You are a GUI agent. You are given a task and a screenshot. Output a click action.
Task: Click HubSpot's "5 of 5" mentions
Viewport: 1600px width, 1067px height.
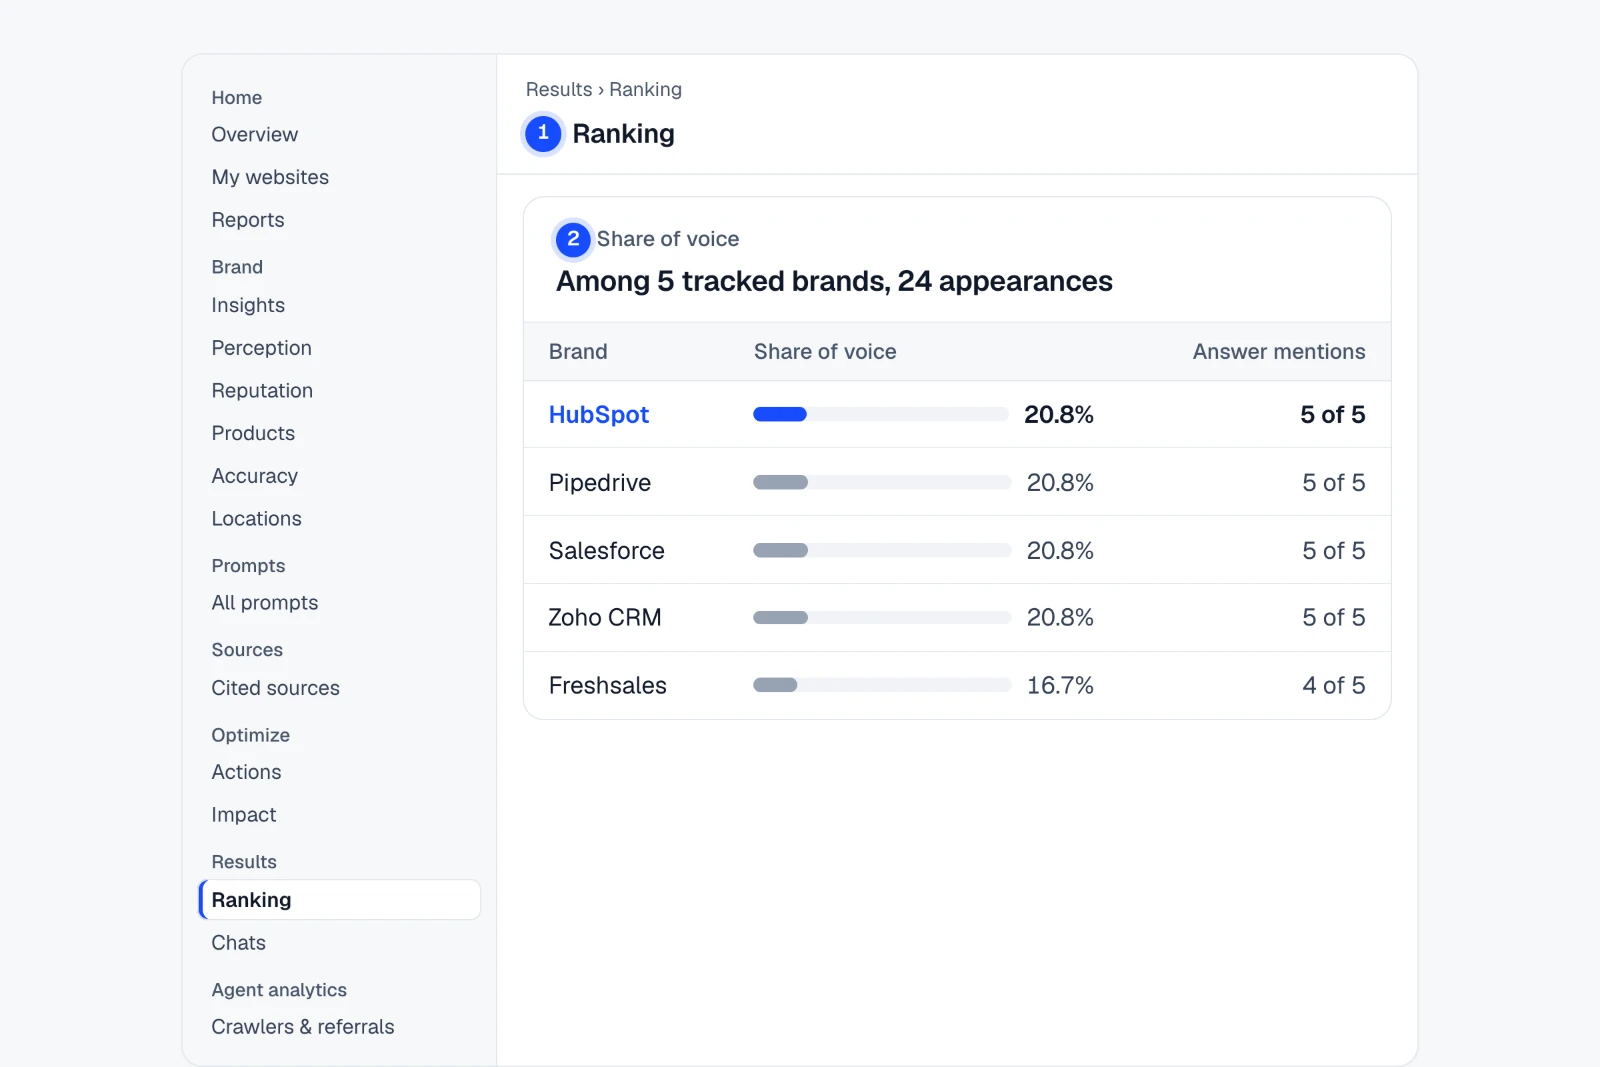(1333, 415)
